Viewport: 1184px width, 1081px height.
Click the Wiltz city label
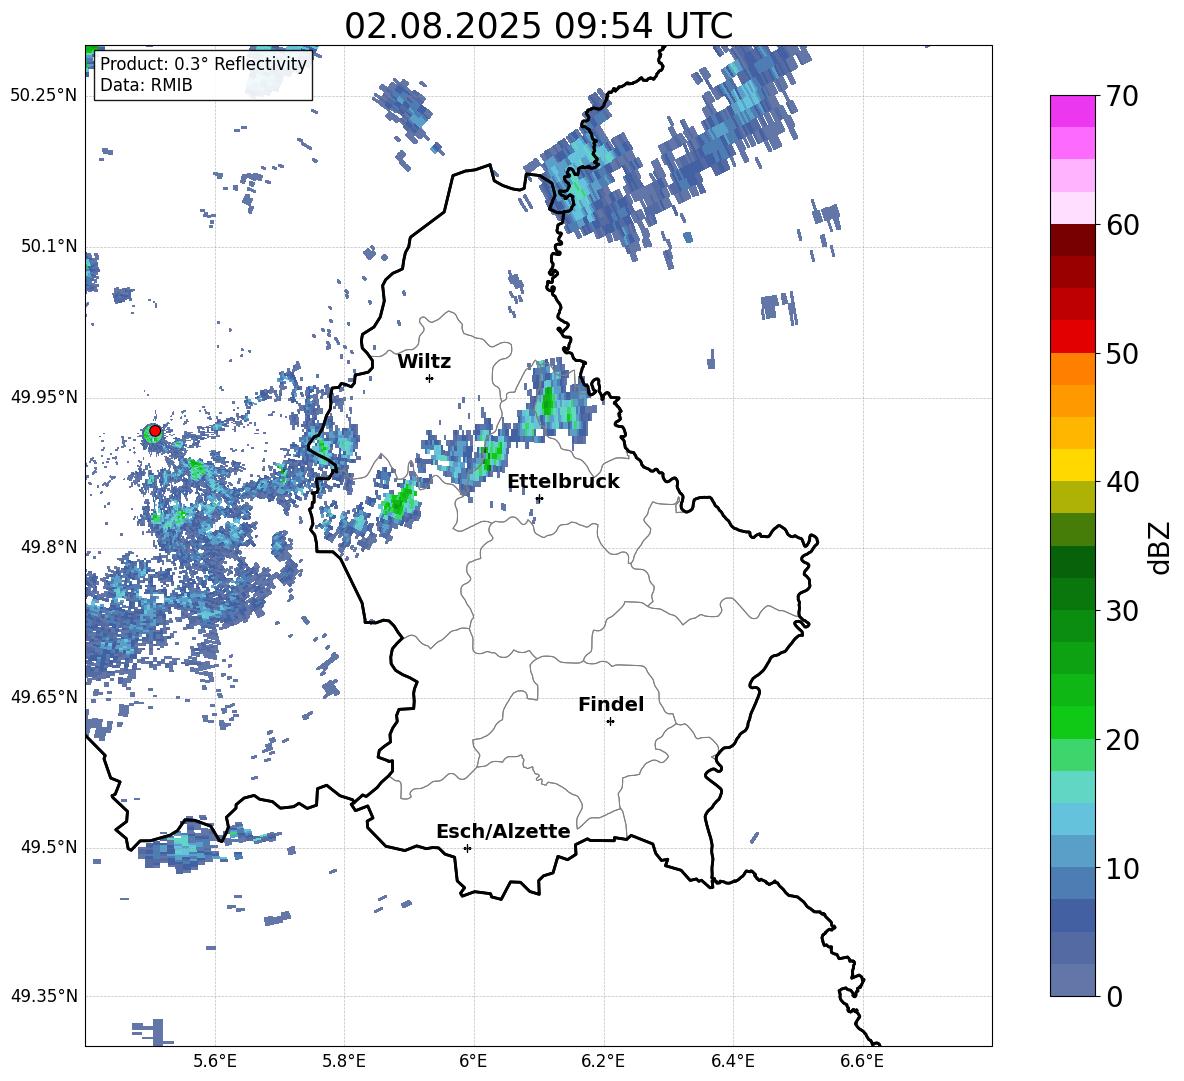424,362
